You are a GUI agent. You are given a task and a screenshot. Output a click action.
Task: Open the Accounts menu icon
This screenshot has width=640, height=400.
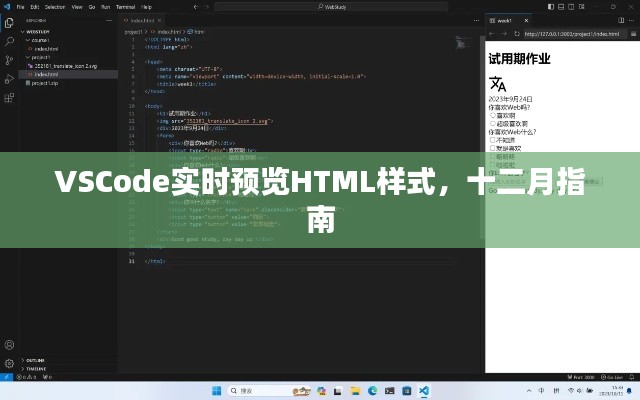[x=9, y=345]
